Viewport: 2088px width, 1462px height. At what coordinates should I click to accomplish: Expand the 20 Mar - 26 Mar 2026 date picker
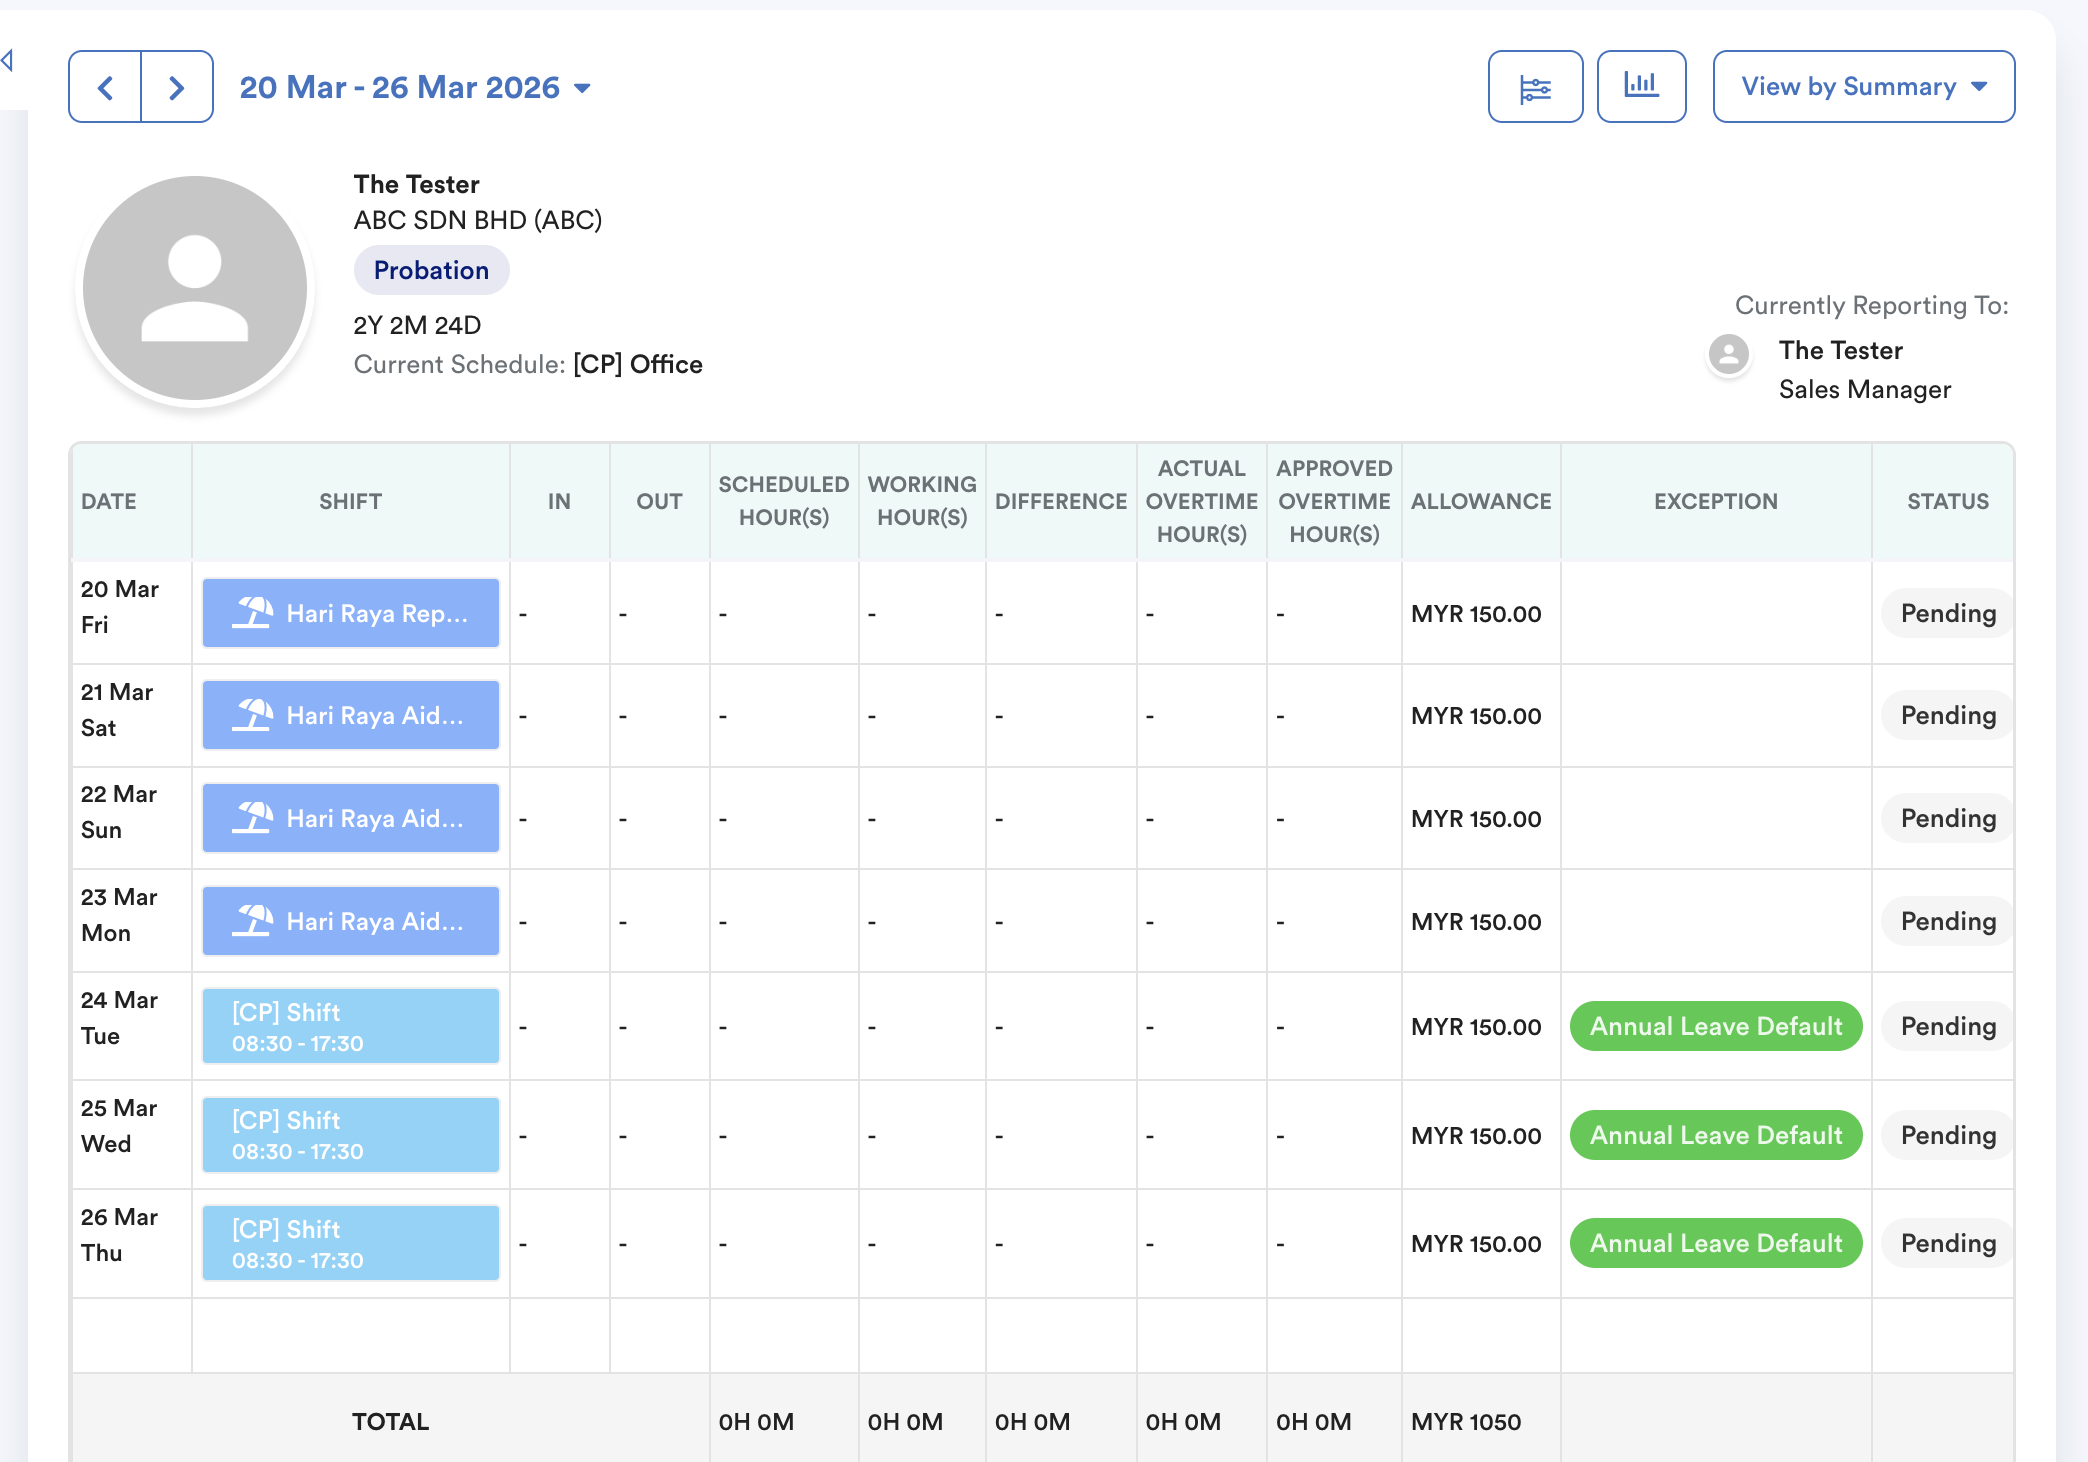(x=415, y=87)
